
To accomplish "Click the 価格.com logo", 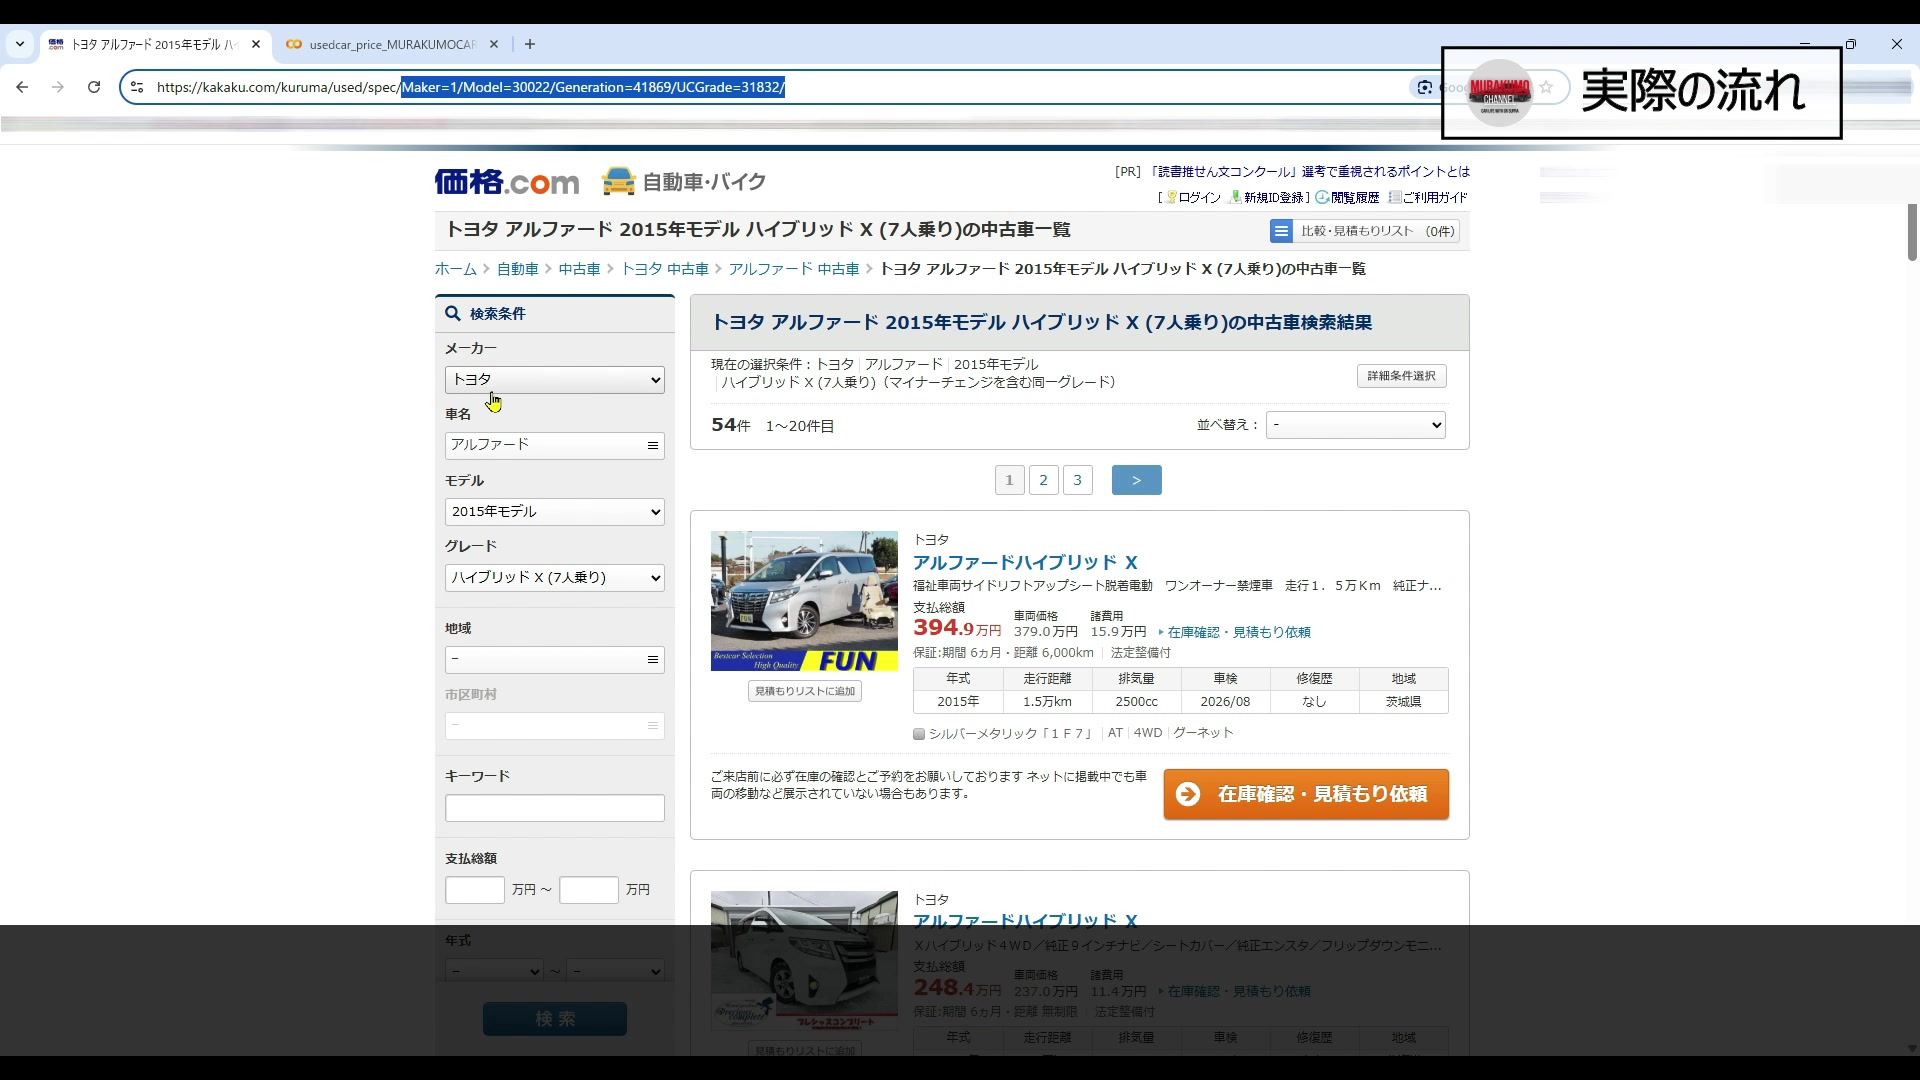I will coord(507,182).
